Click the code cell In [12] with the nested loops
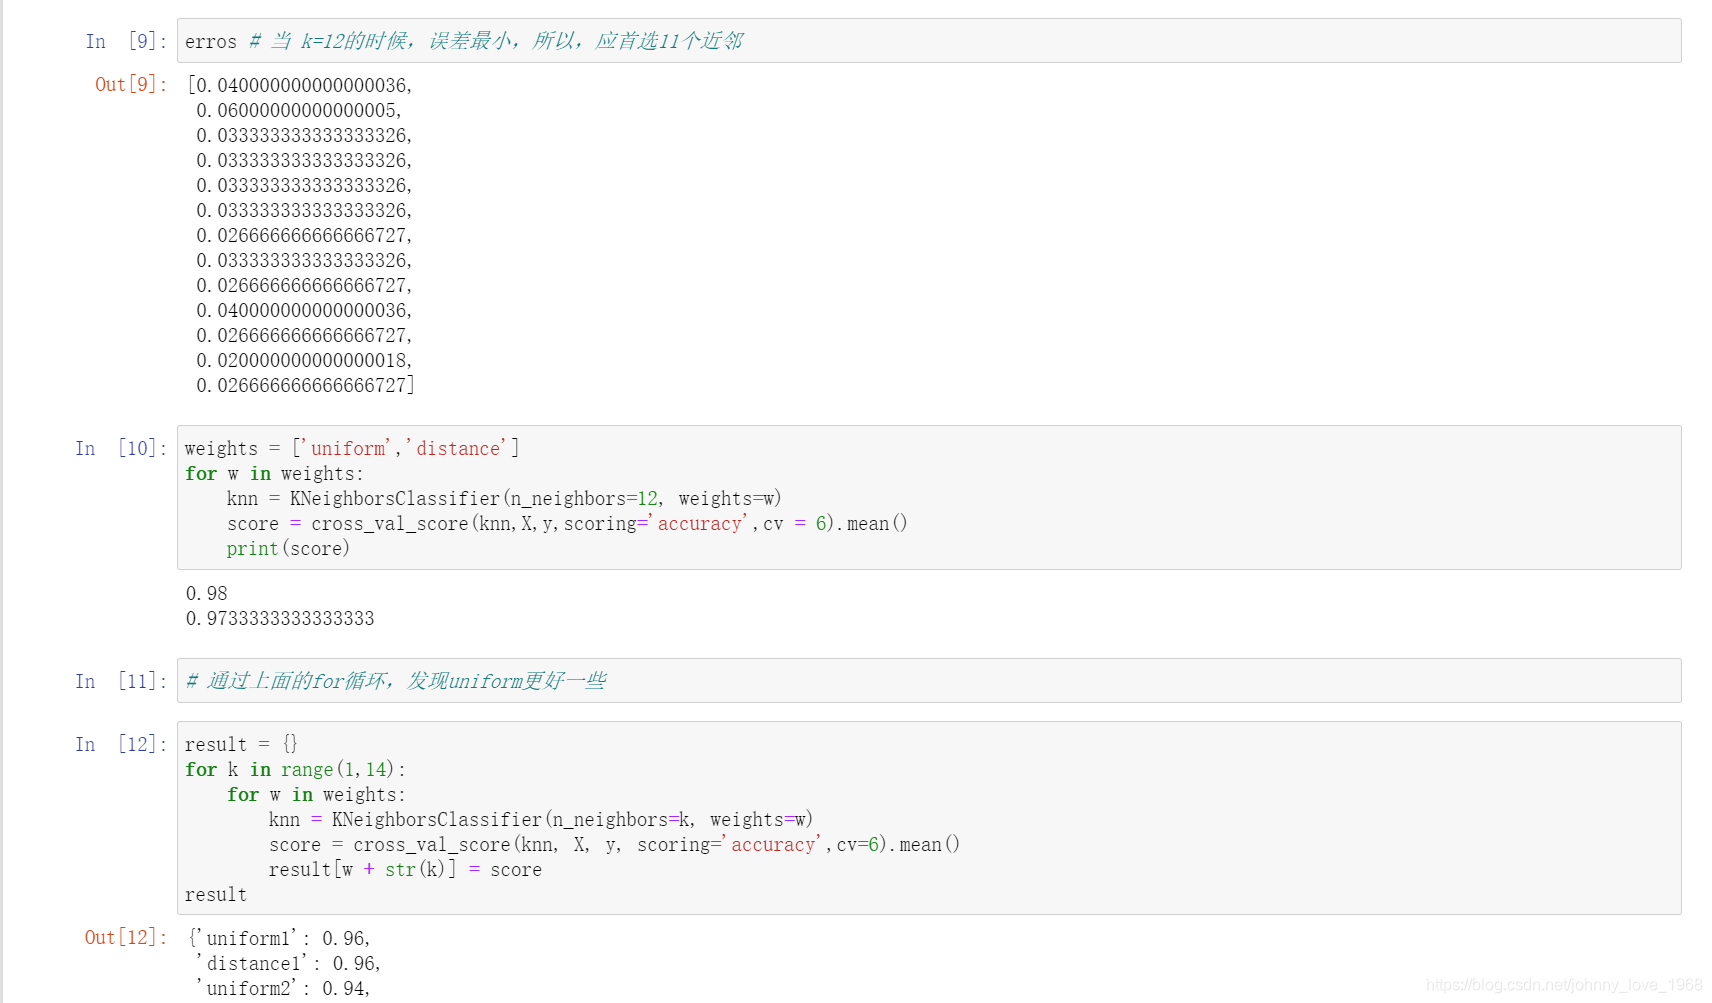1712x1003 pixels. (929, 818)
